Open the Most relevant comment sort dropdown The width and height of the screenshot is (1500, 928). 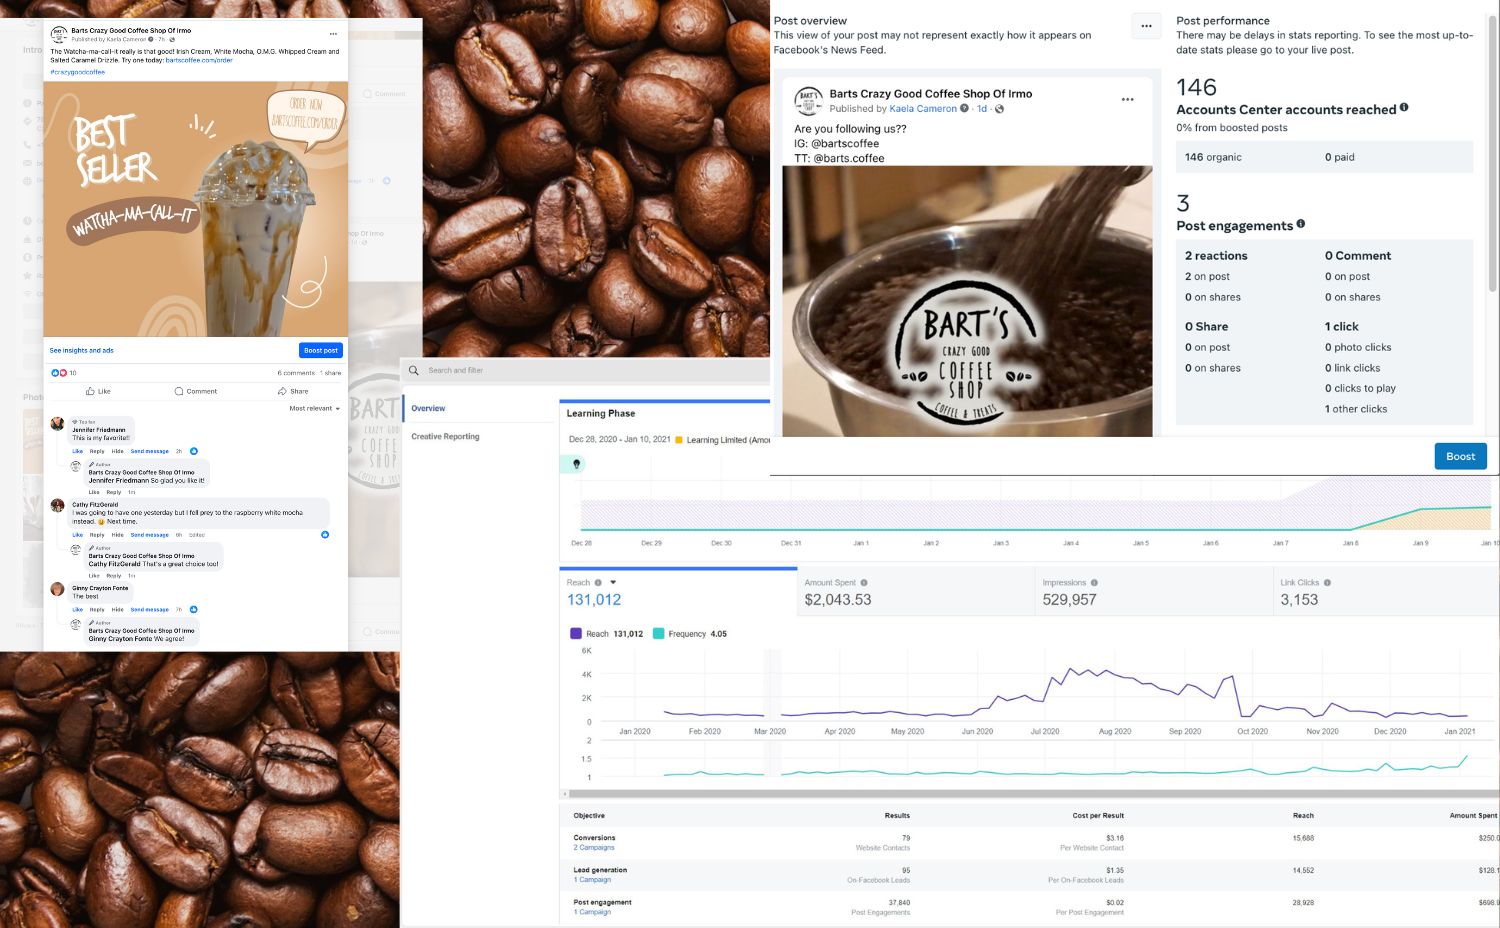point(315,408)
